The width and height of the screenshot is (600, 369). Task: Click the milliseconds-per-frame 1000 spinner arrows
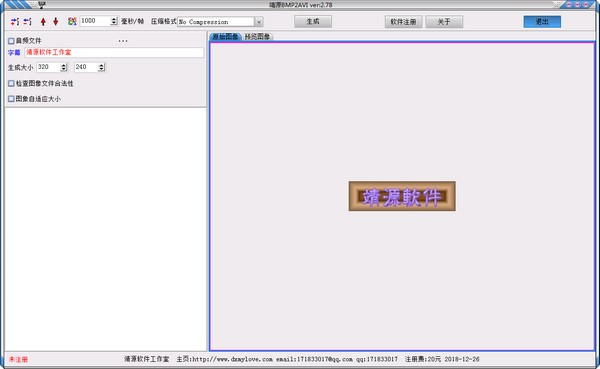click(114, 21)
